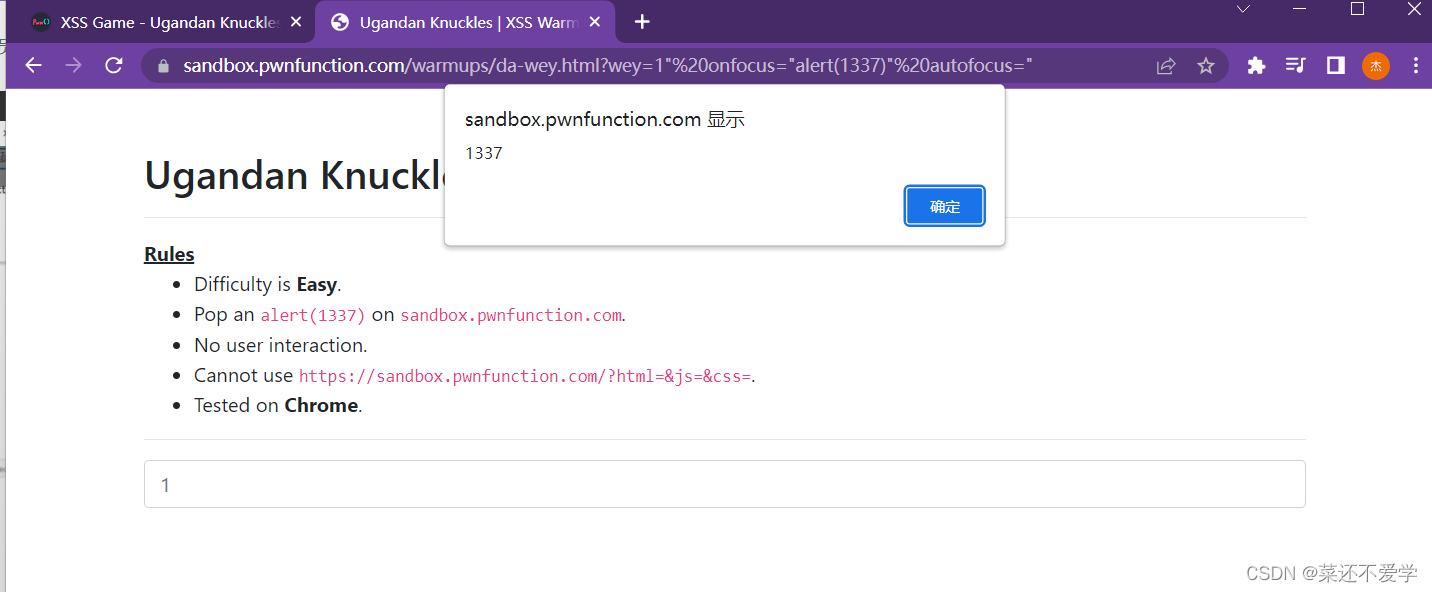This screenshot has height=592, width=1432.
Task: Reload the current page
Action: tap(114, 66)
